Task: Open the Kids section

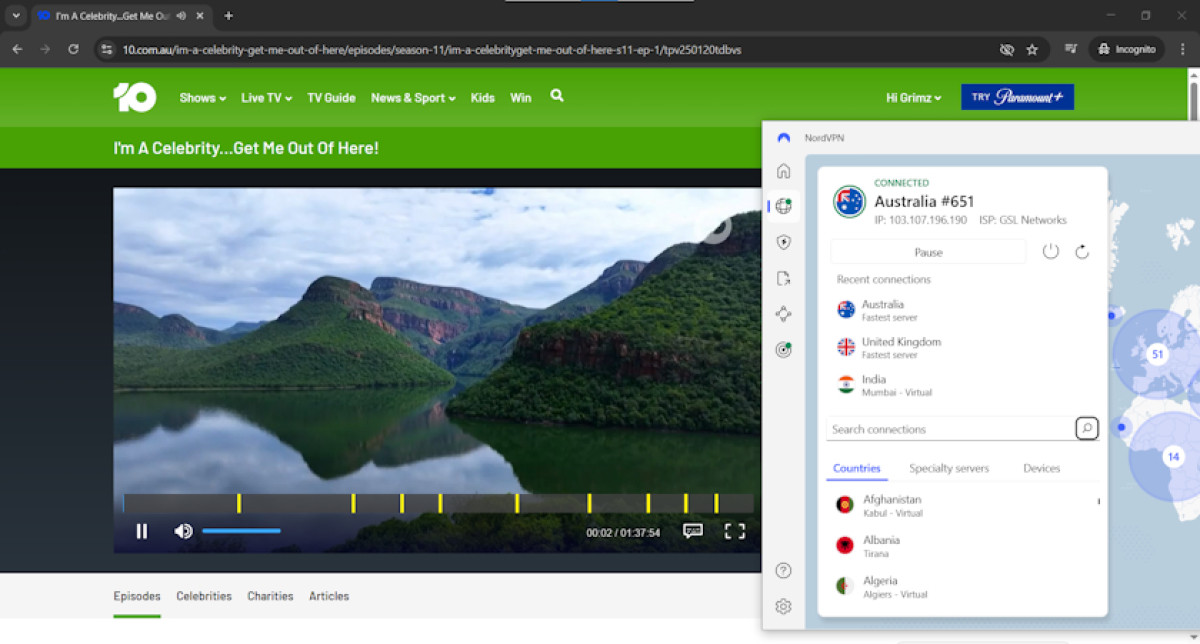Action: (x=483, y=98)
